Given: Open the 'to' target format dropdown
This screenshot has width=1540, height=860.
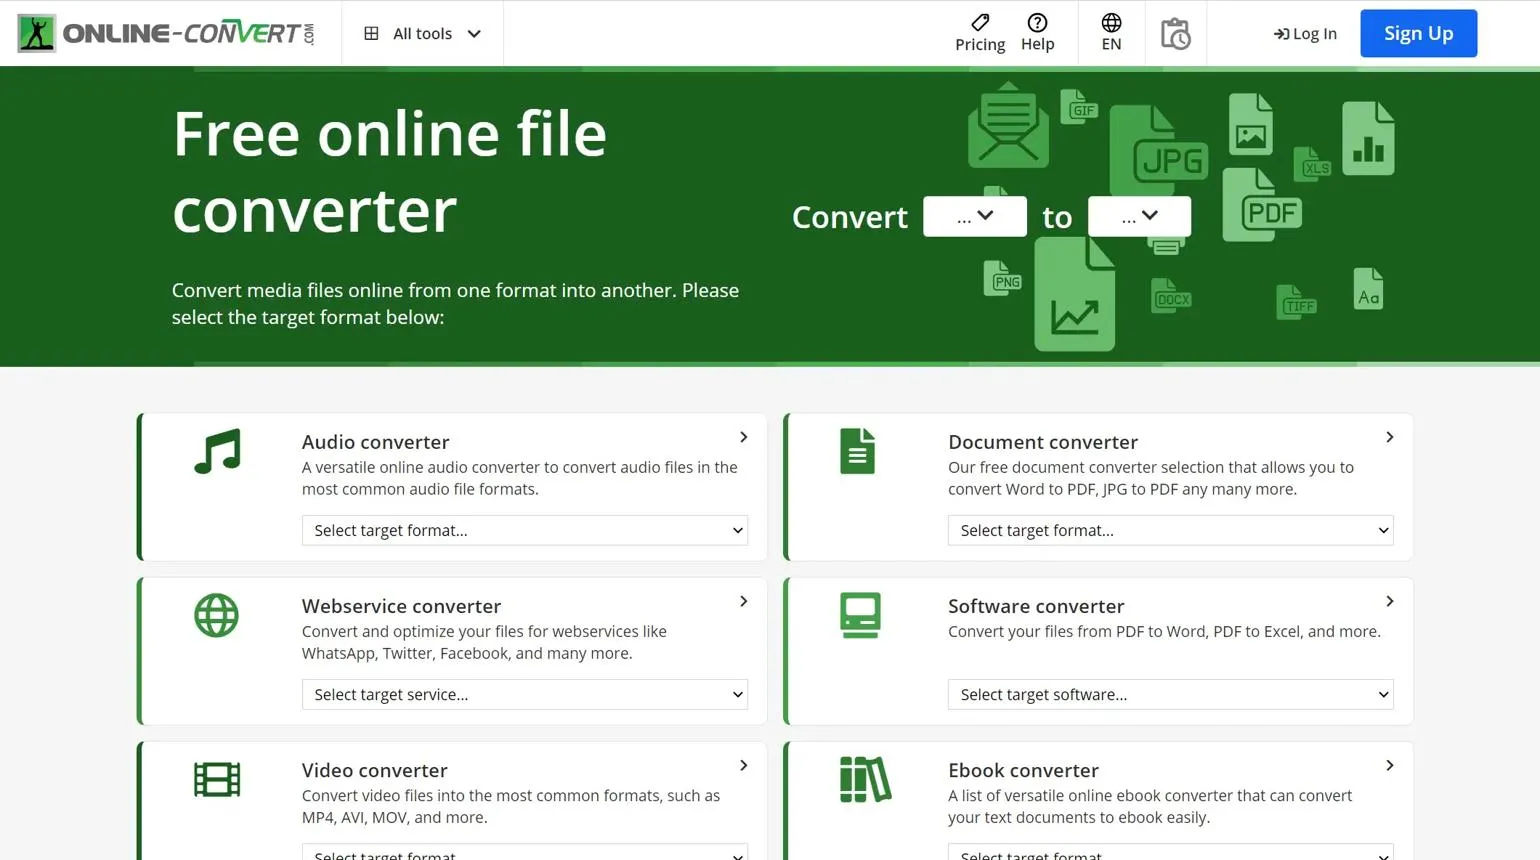Looking at the screenshot, I should [x=1139, y=216].
